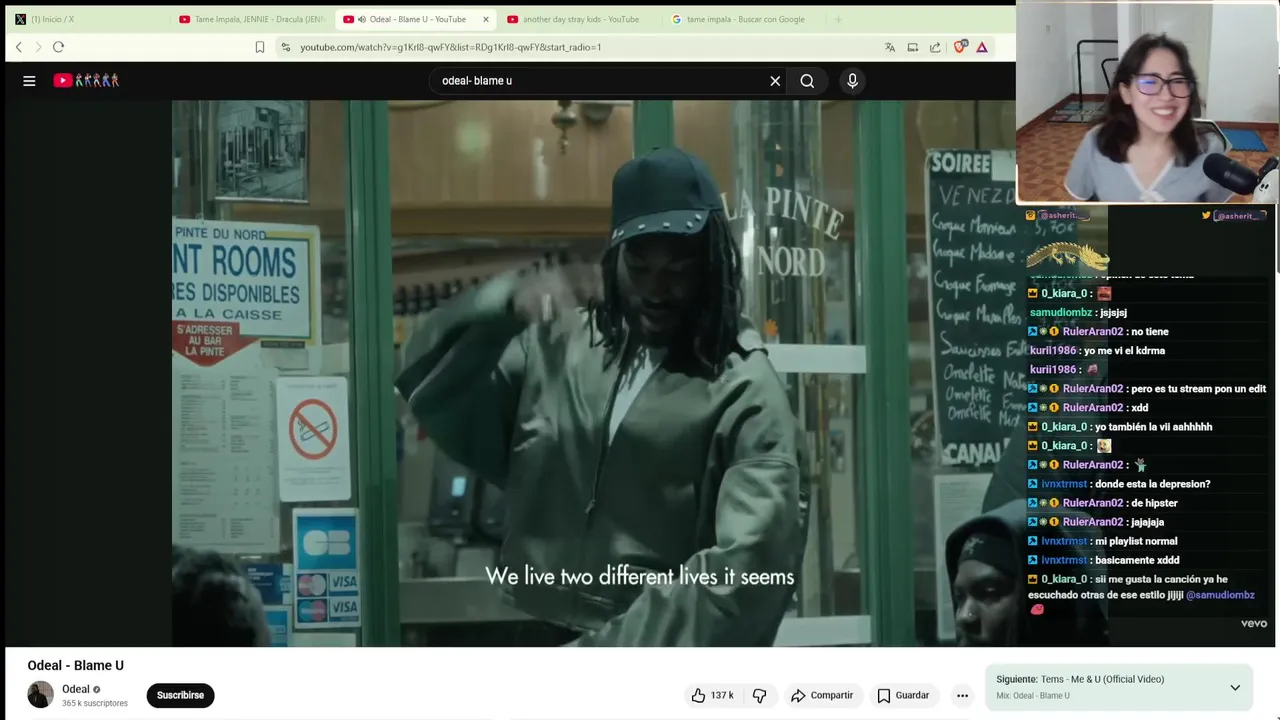This screenshot has width=1280, height=720.
Task: Run search with magnifier icon
Action: click(x=807, y=81)
